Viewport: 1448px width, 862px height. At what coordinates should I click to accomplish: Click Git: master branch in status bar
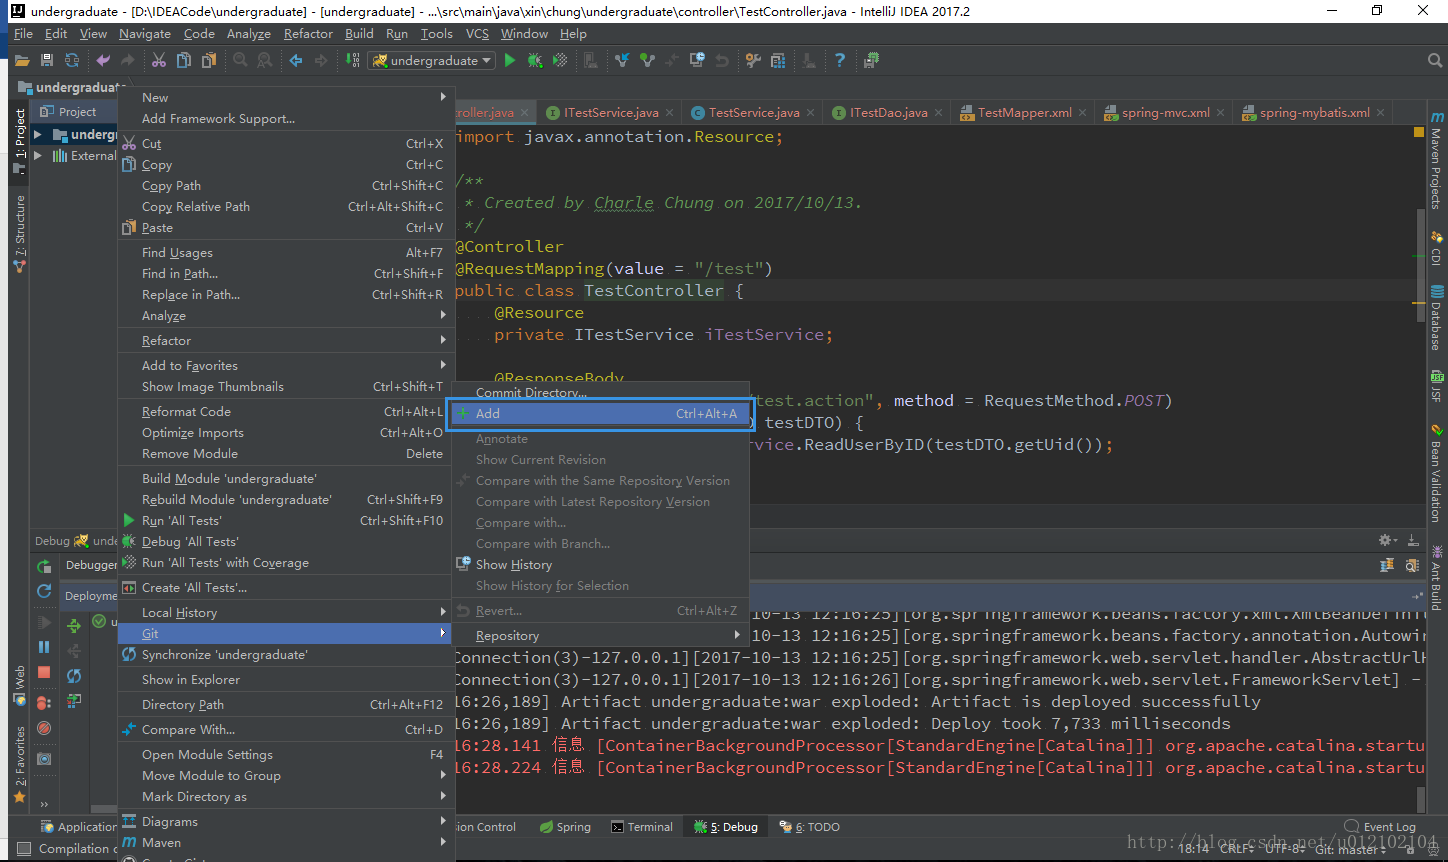[x=1350, y=849]
